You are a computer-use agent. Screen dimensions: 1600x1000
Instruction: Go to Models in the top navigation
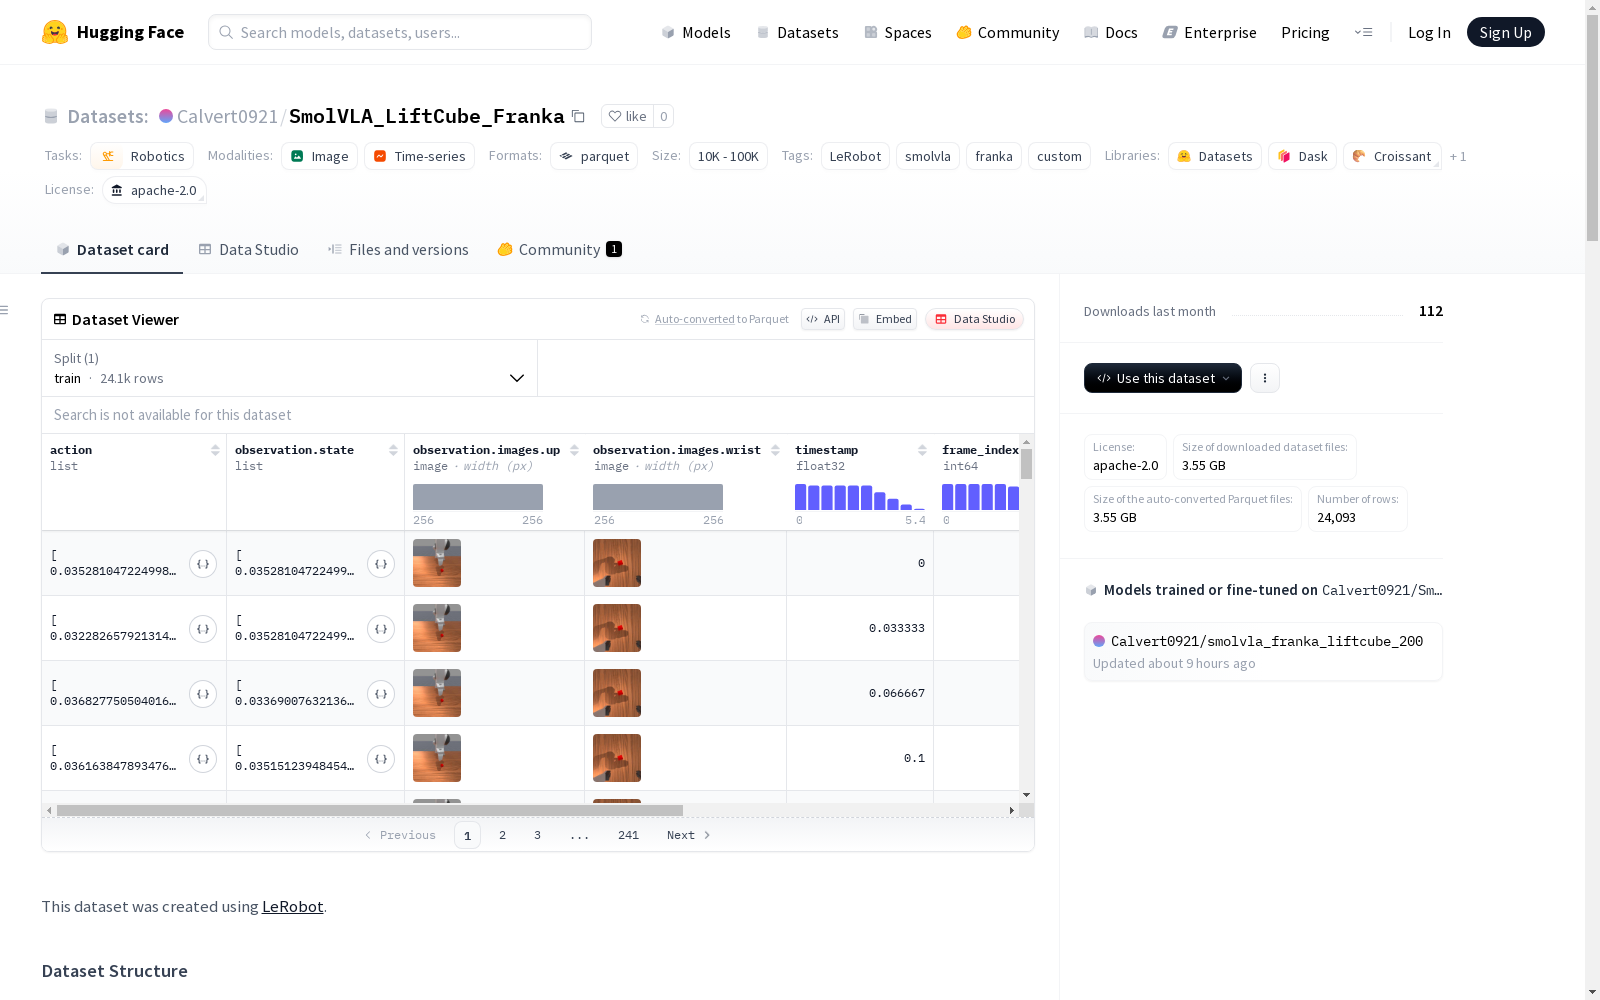tap(696, 32)
